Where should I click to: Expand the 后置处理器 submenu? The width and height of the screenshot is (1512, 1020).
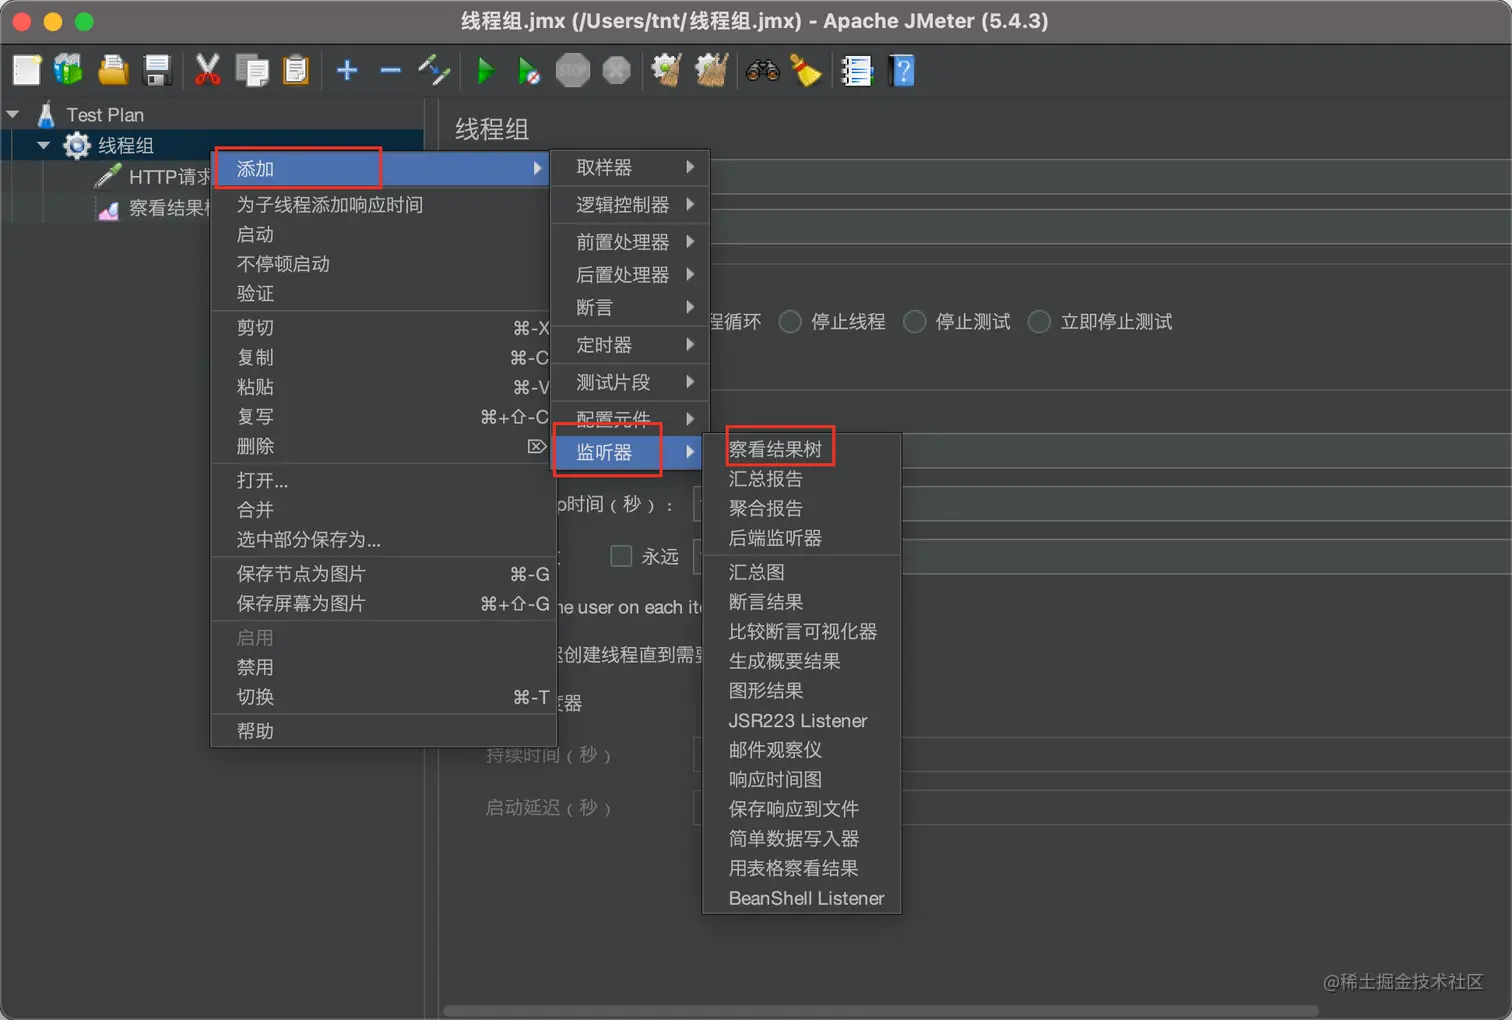(630, 274)
